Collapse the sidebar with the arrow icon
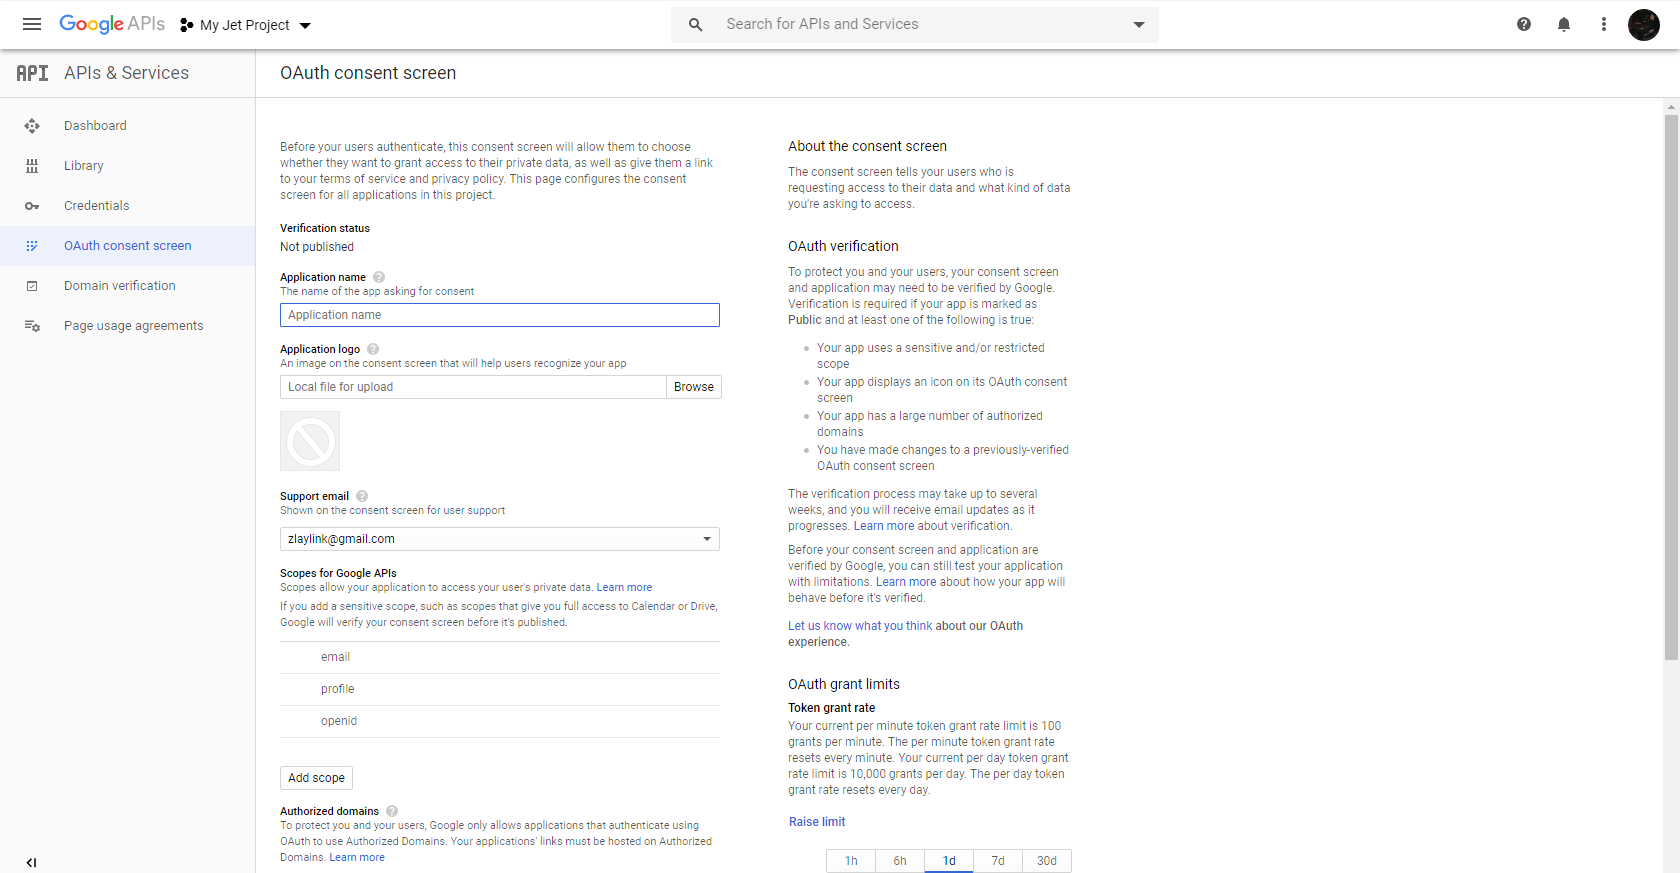Image resolution: width=1680 pixels, height=873 pixels. pyautogui.click(x=31, y=862)
